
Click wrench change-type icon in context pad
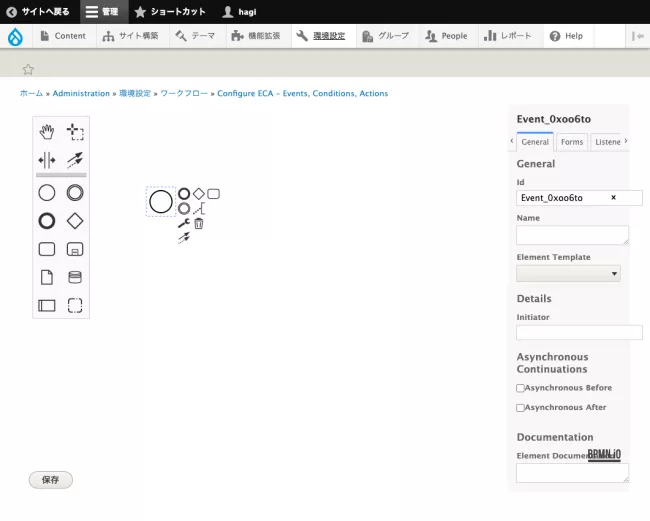(184, 223)
